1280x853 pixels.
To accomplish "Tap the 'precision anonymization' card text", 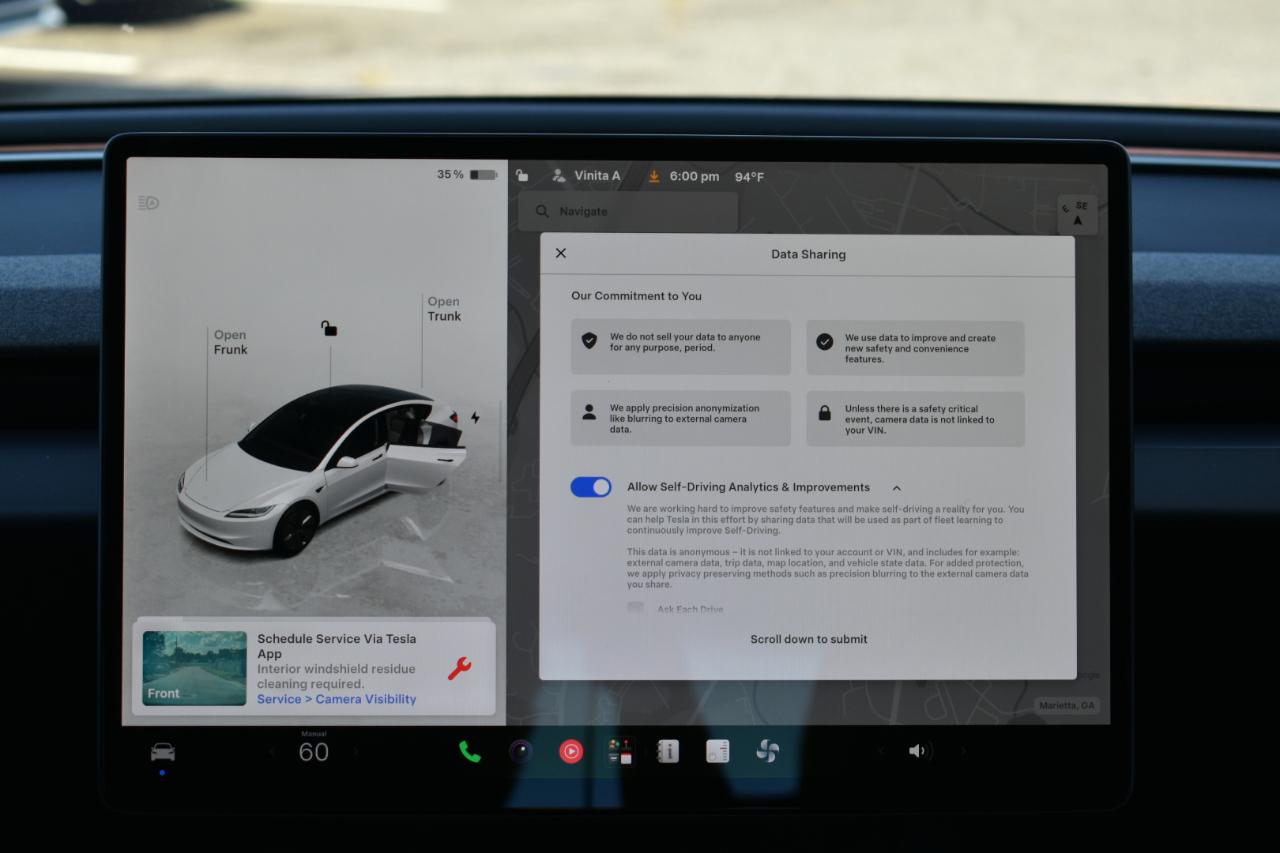I will (x=684, y=418).
